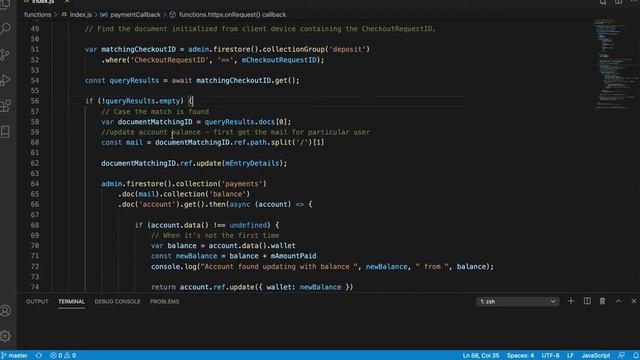Image resolution: width=640 pixels, height=360 pixels.
Task: Change end of line sequence LF
Action: click(570, 356)
